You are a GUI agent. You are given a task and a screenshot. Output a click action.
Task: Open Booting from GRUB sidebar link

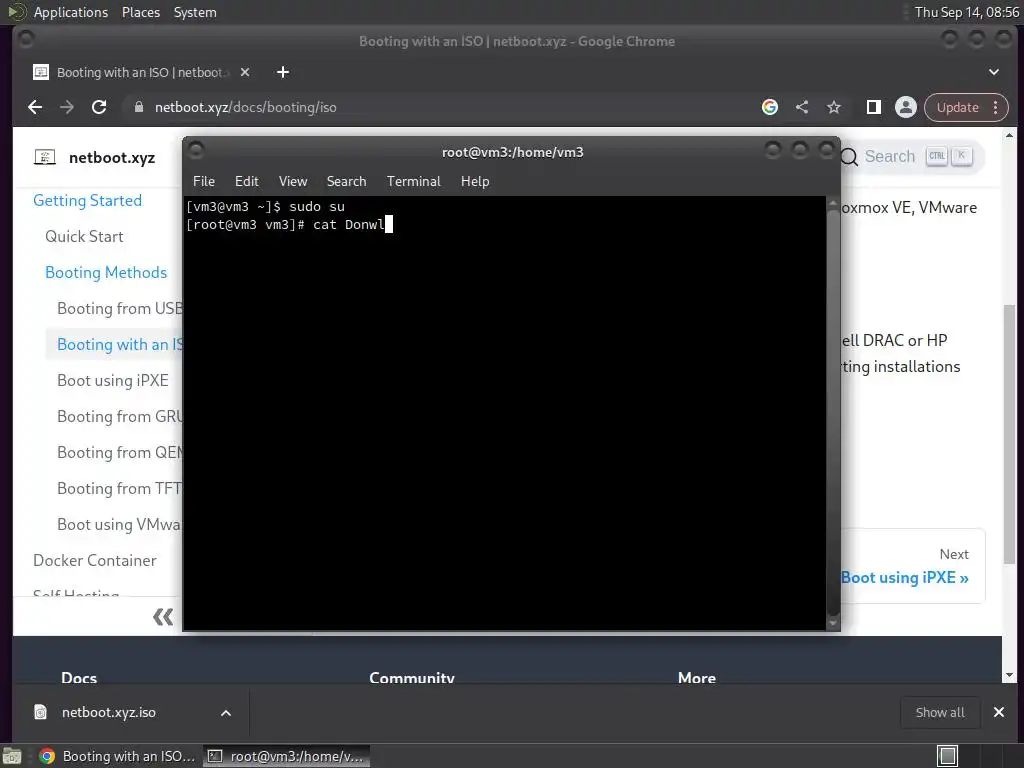[x=120, y=416]
